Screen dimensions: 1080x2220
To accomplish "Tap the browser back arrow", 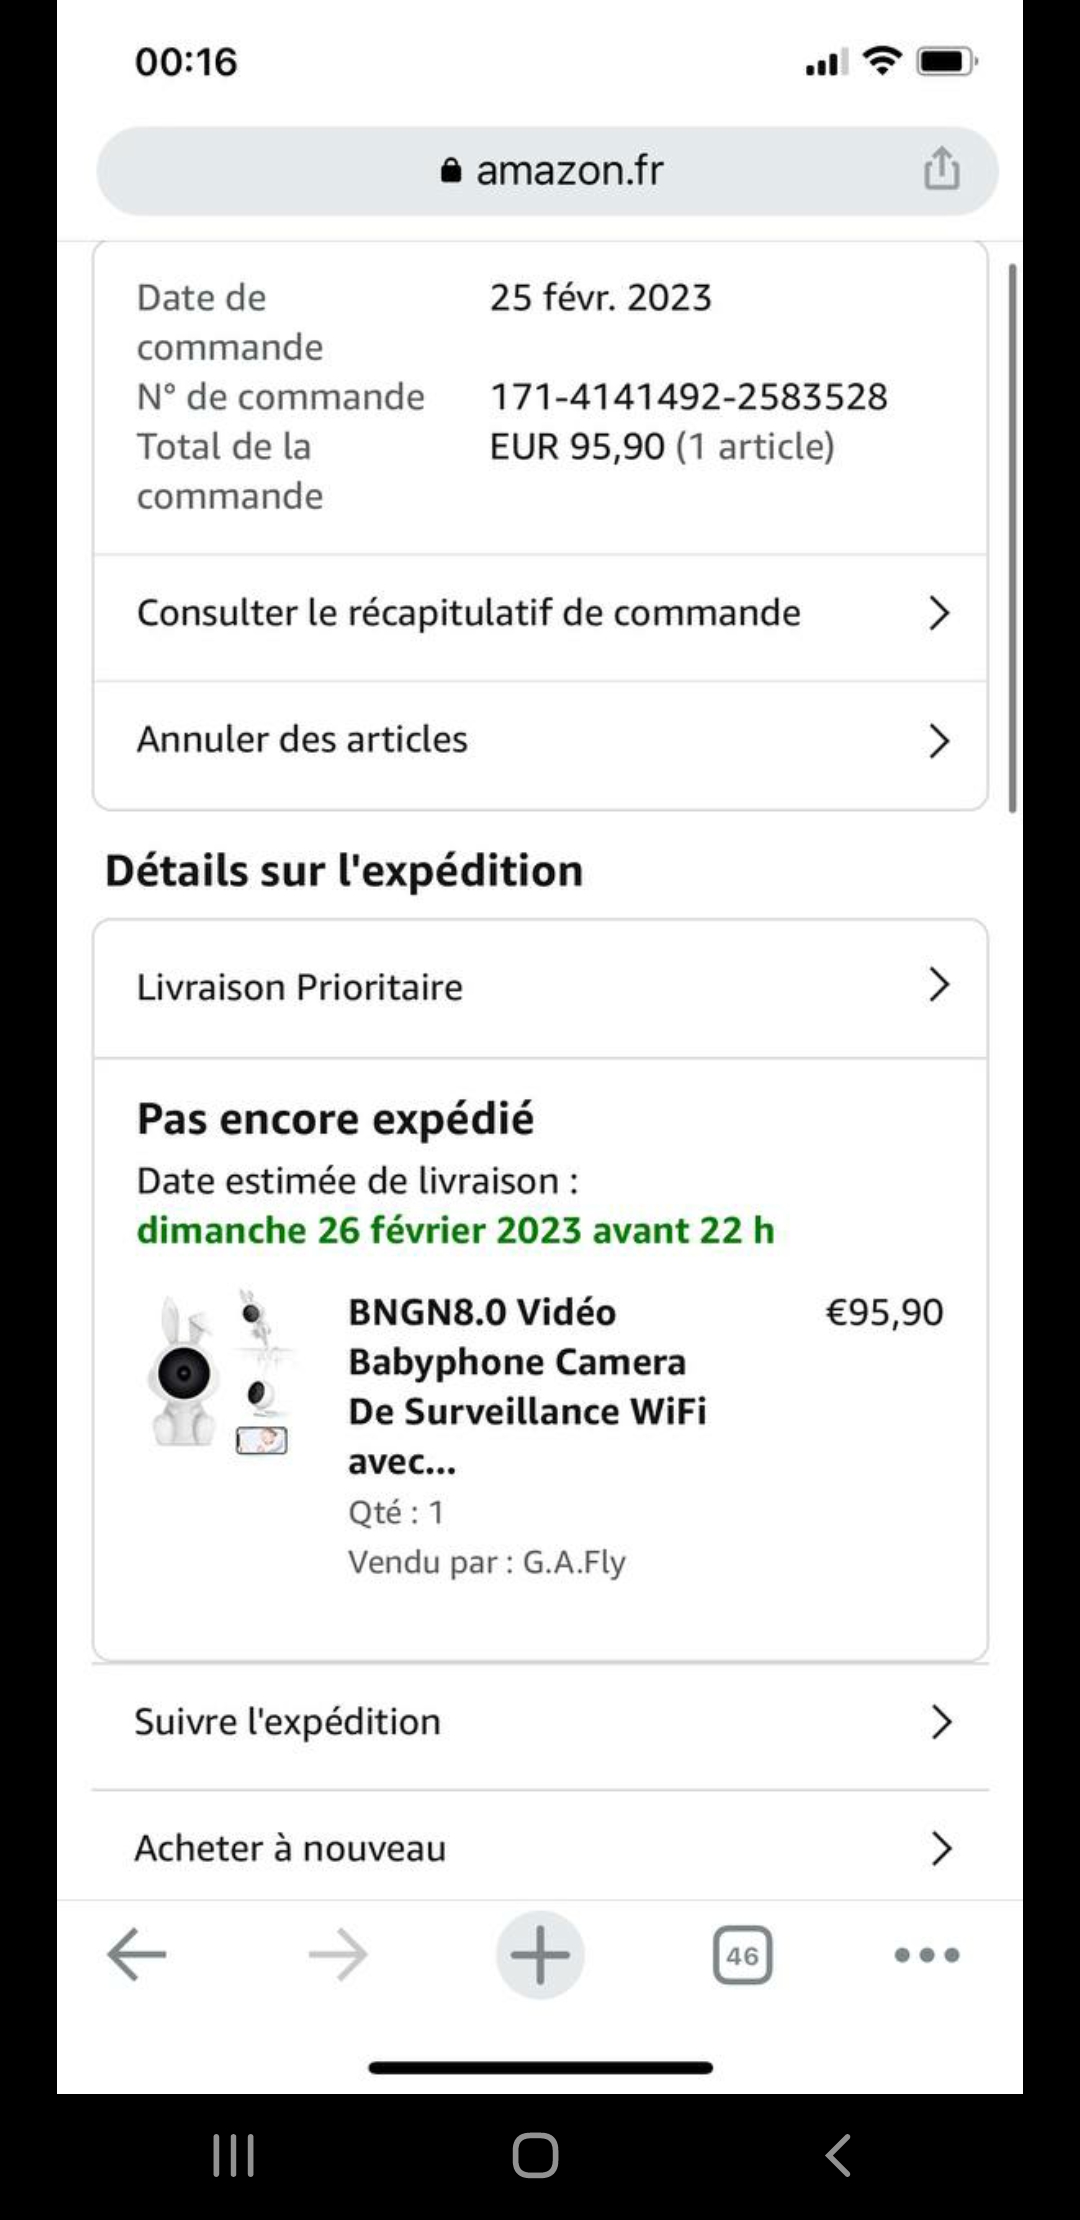I will coord(137,1954).
